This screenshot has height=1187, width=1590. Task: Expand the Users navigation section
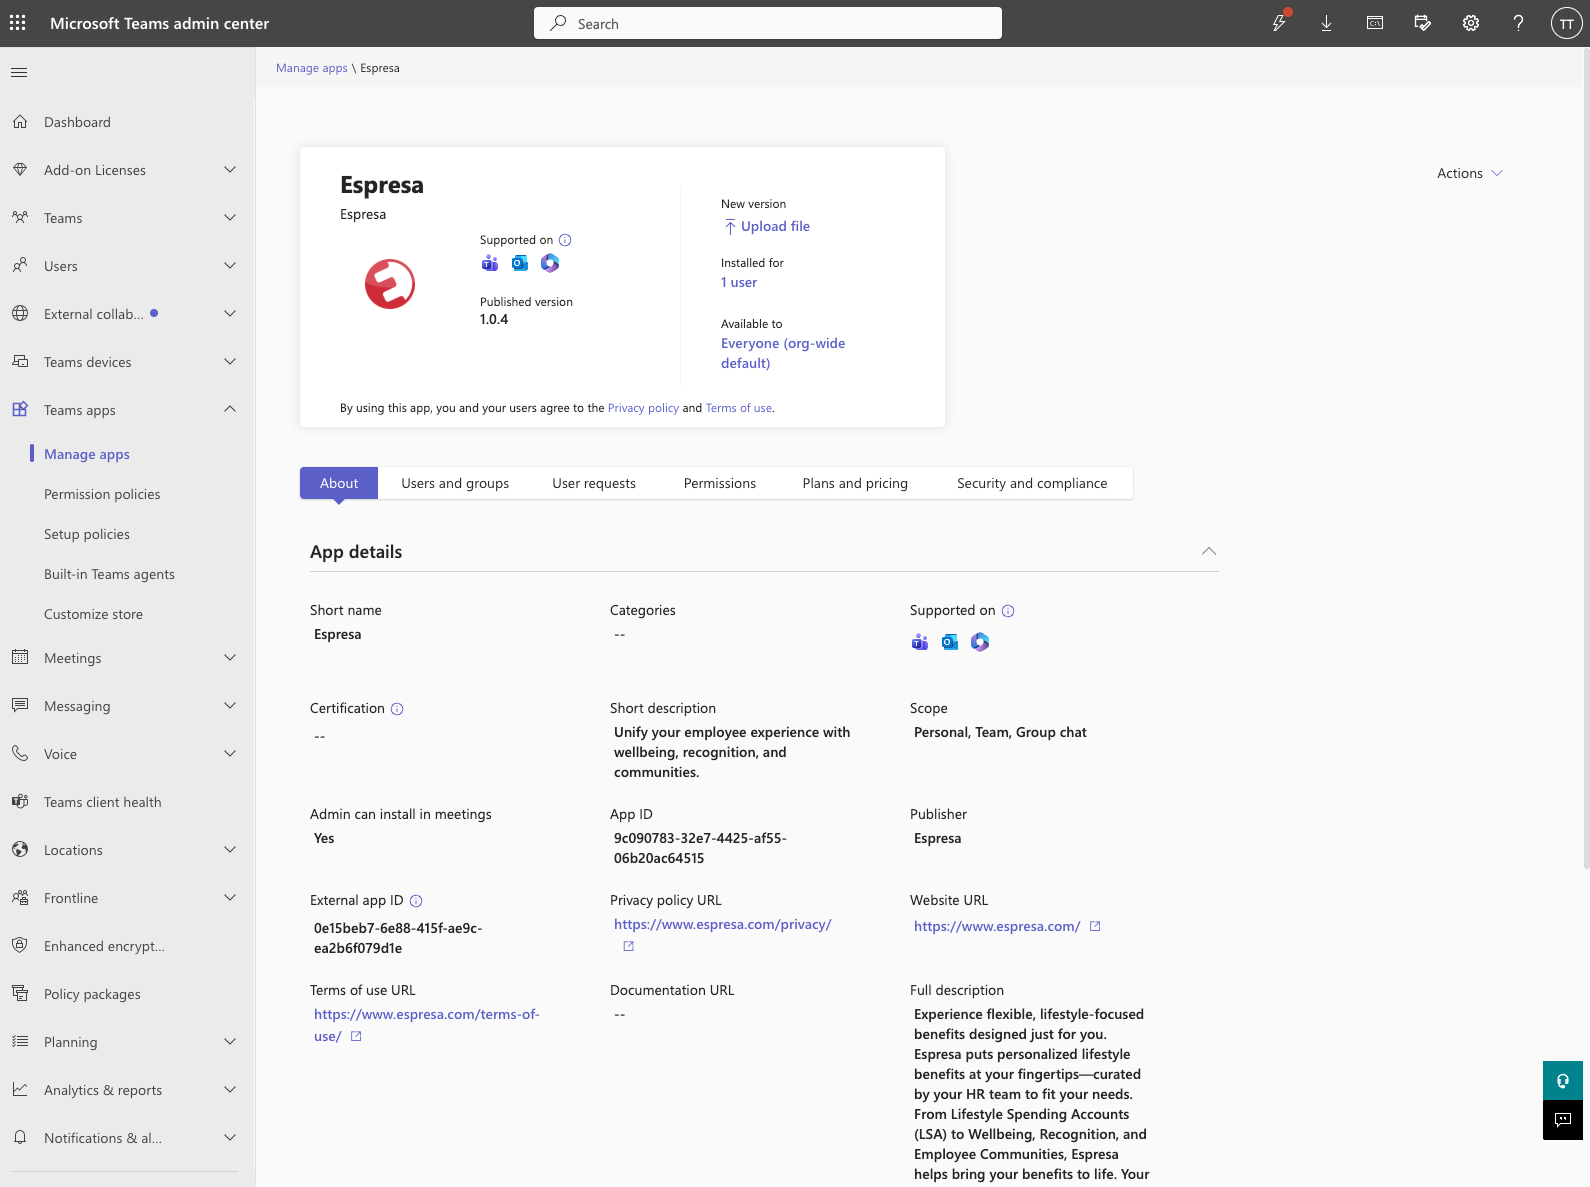(x=230, y=266)
